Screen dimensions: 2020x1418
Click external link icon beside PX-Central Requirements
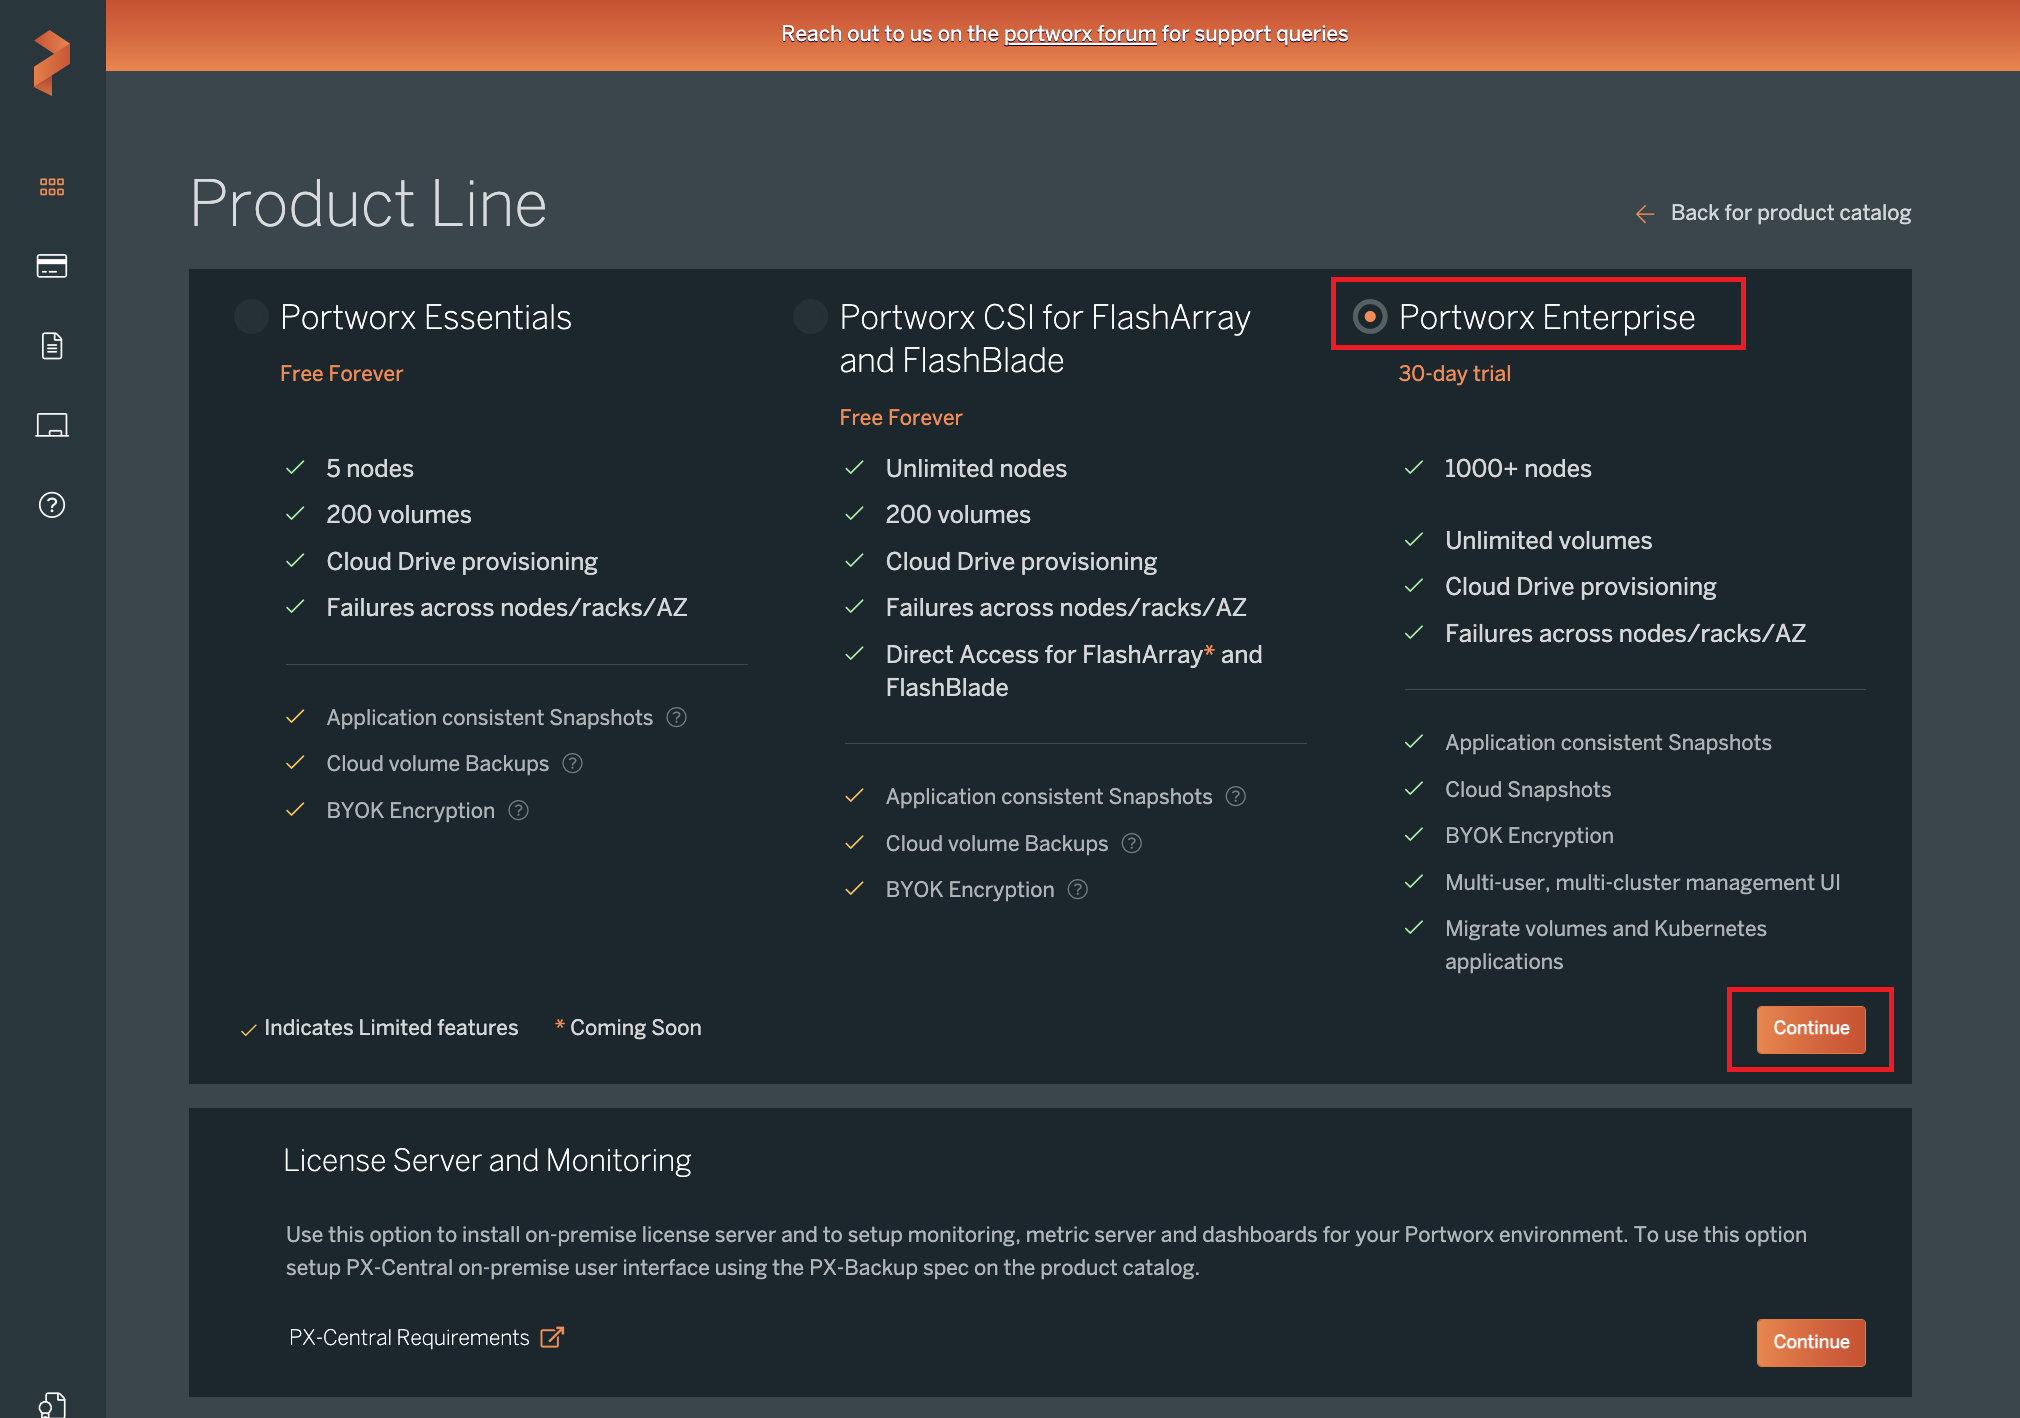[552, 1337]
